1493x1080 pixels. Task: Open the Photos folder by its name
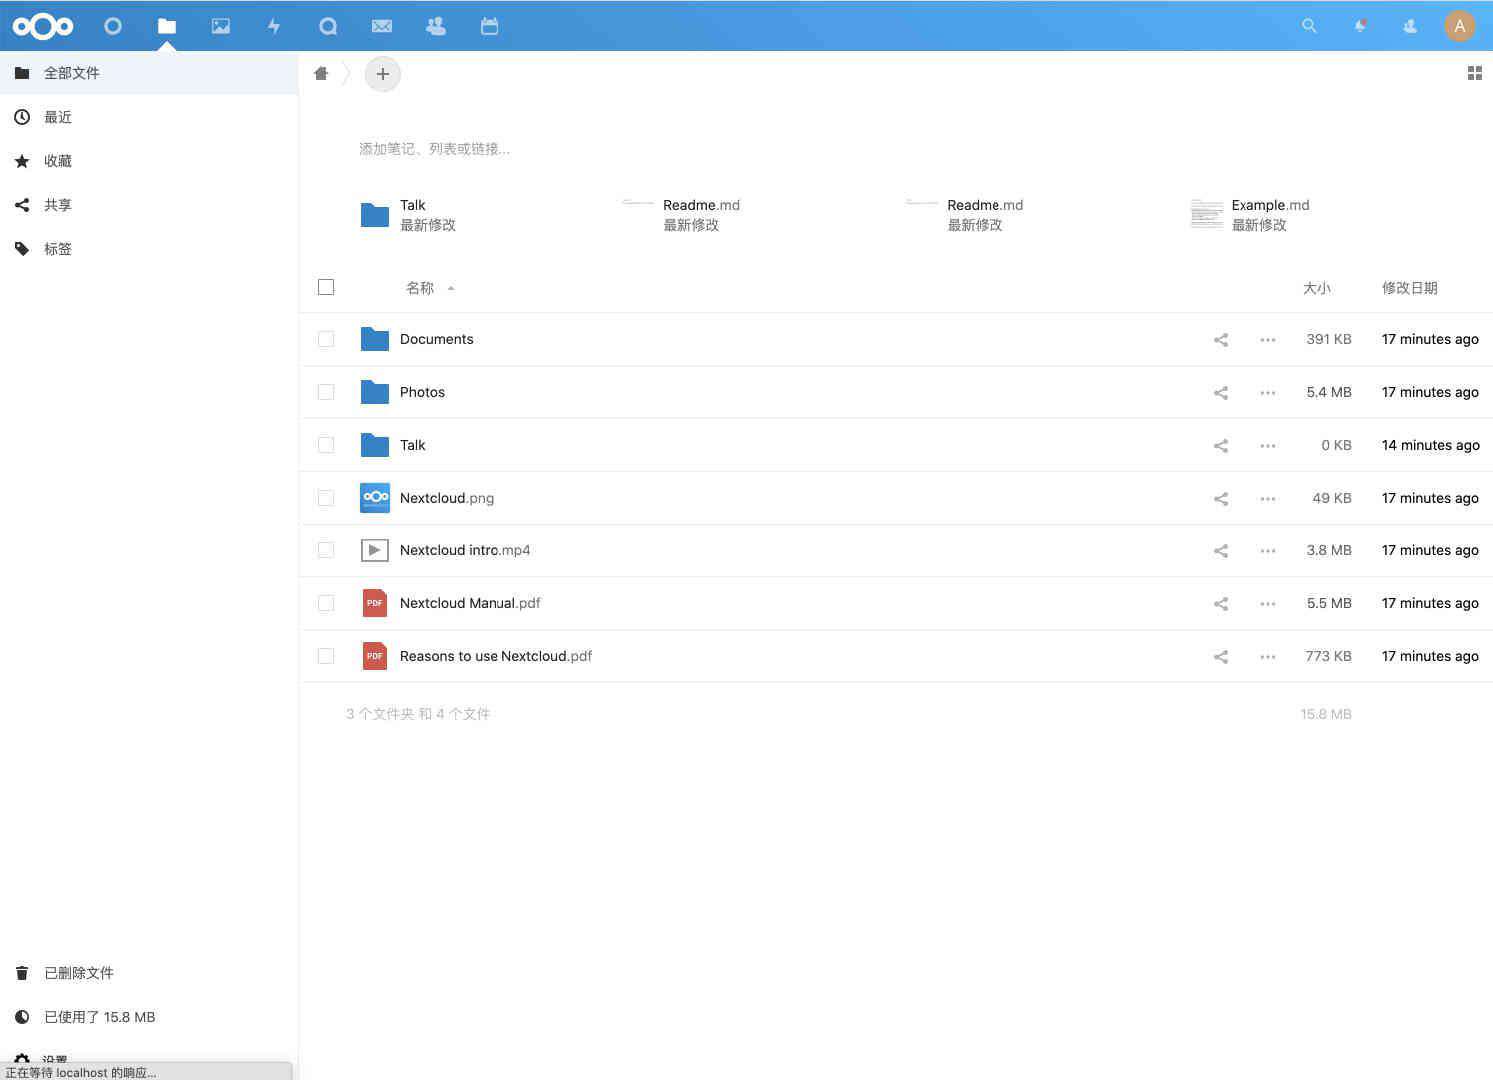(x=422, y=392)
